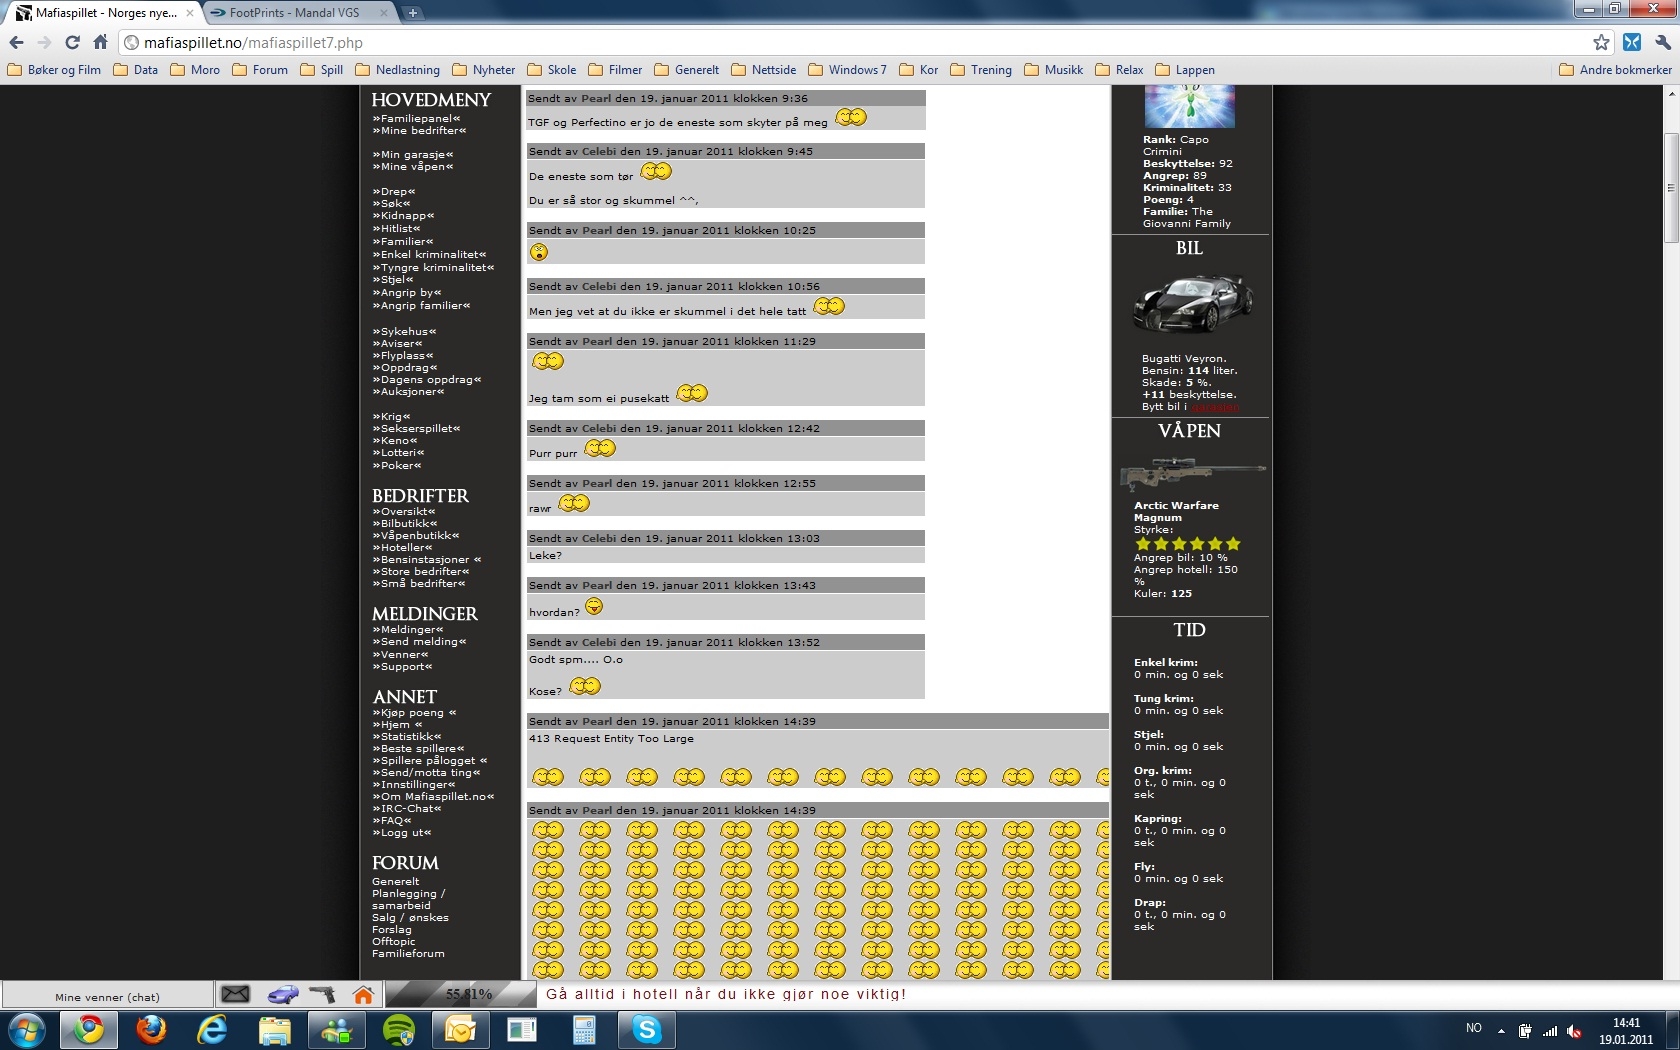Image resolution: width=1680 pixels, height=1050 pixels.
Task: Bookmark this page with the star icon
Action: (x=1601, y=42)
